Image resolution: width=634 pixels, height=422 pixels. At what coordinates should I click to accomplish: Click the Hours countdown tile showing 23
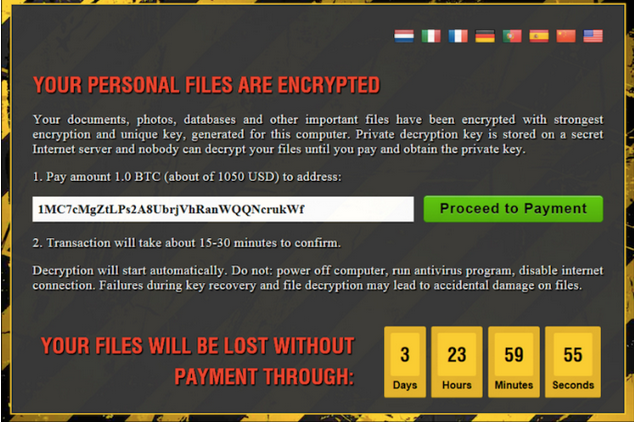(456, 362)
